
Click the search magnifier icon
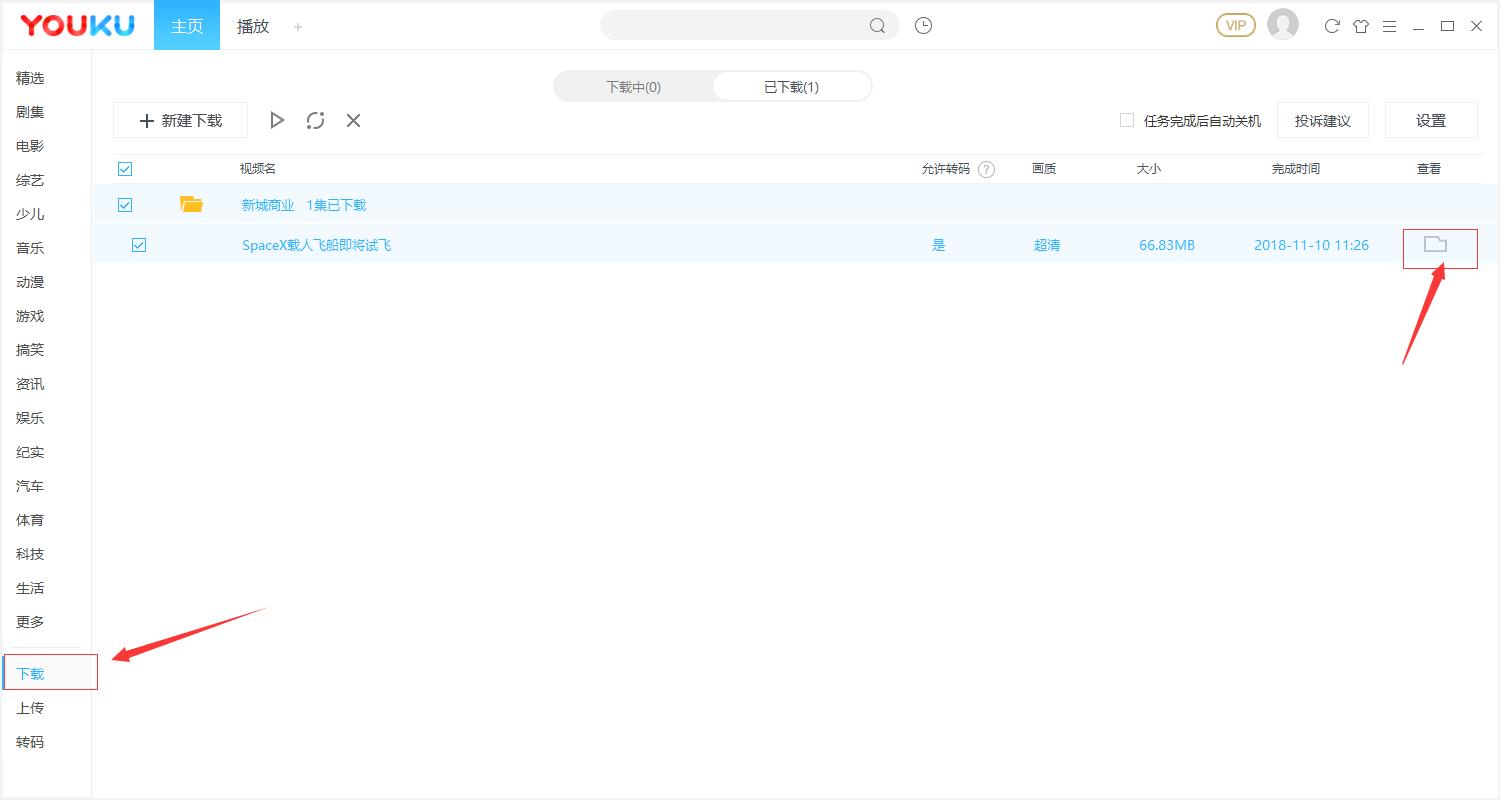click(x=877, y=26)
